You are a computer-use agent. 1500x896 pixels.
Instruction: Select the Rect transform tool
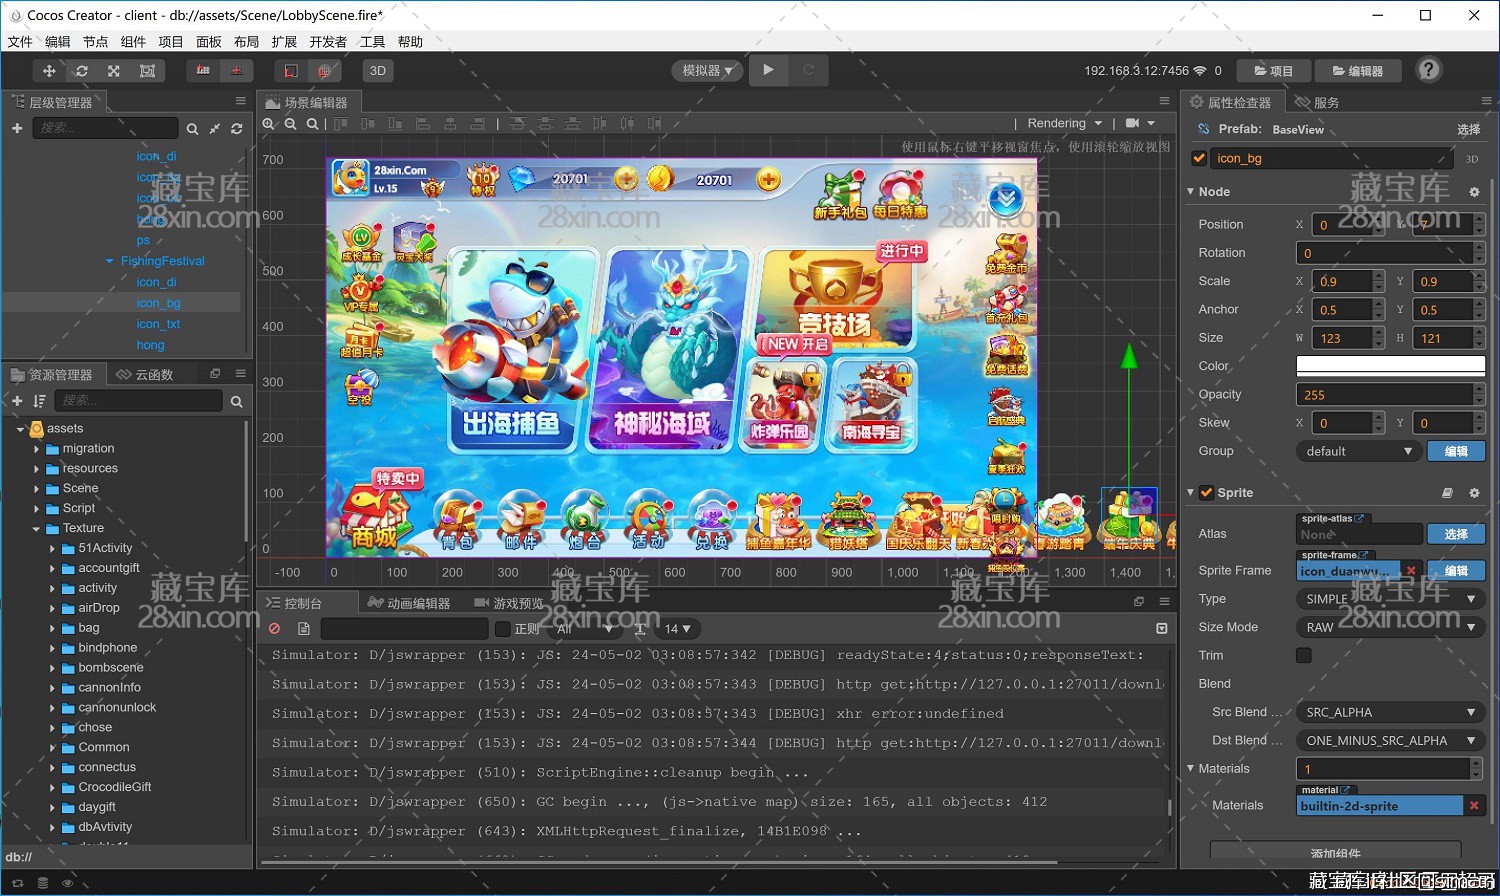(x=147, y=71)
